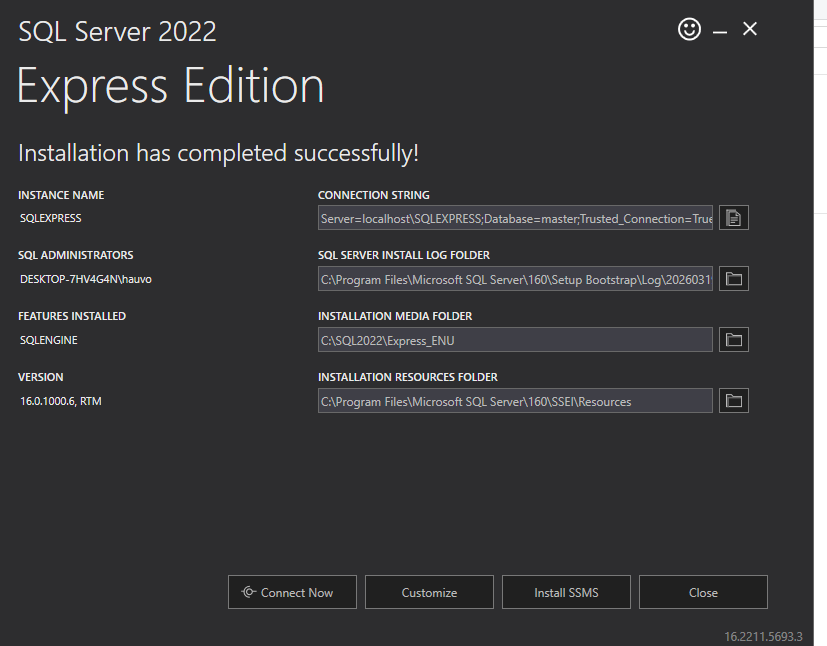Close the installer with the top X icon
Screen dimensions: 827x646
pos(750,30)
